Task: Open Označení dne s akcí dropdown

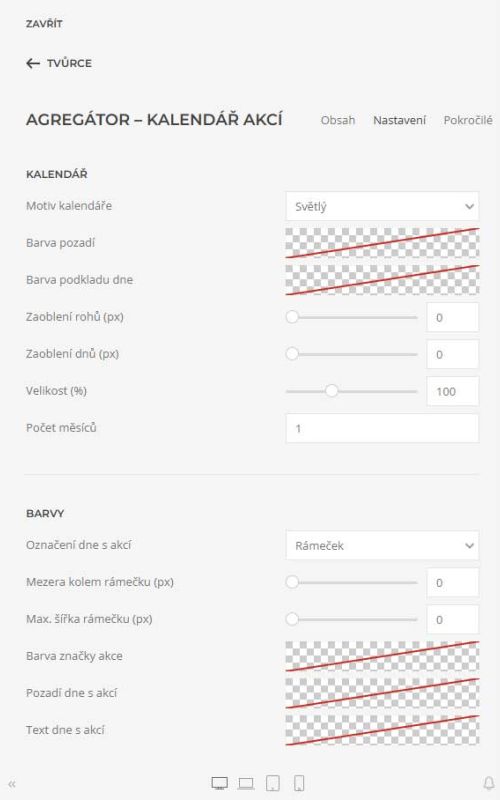Action: (382, 545)
